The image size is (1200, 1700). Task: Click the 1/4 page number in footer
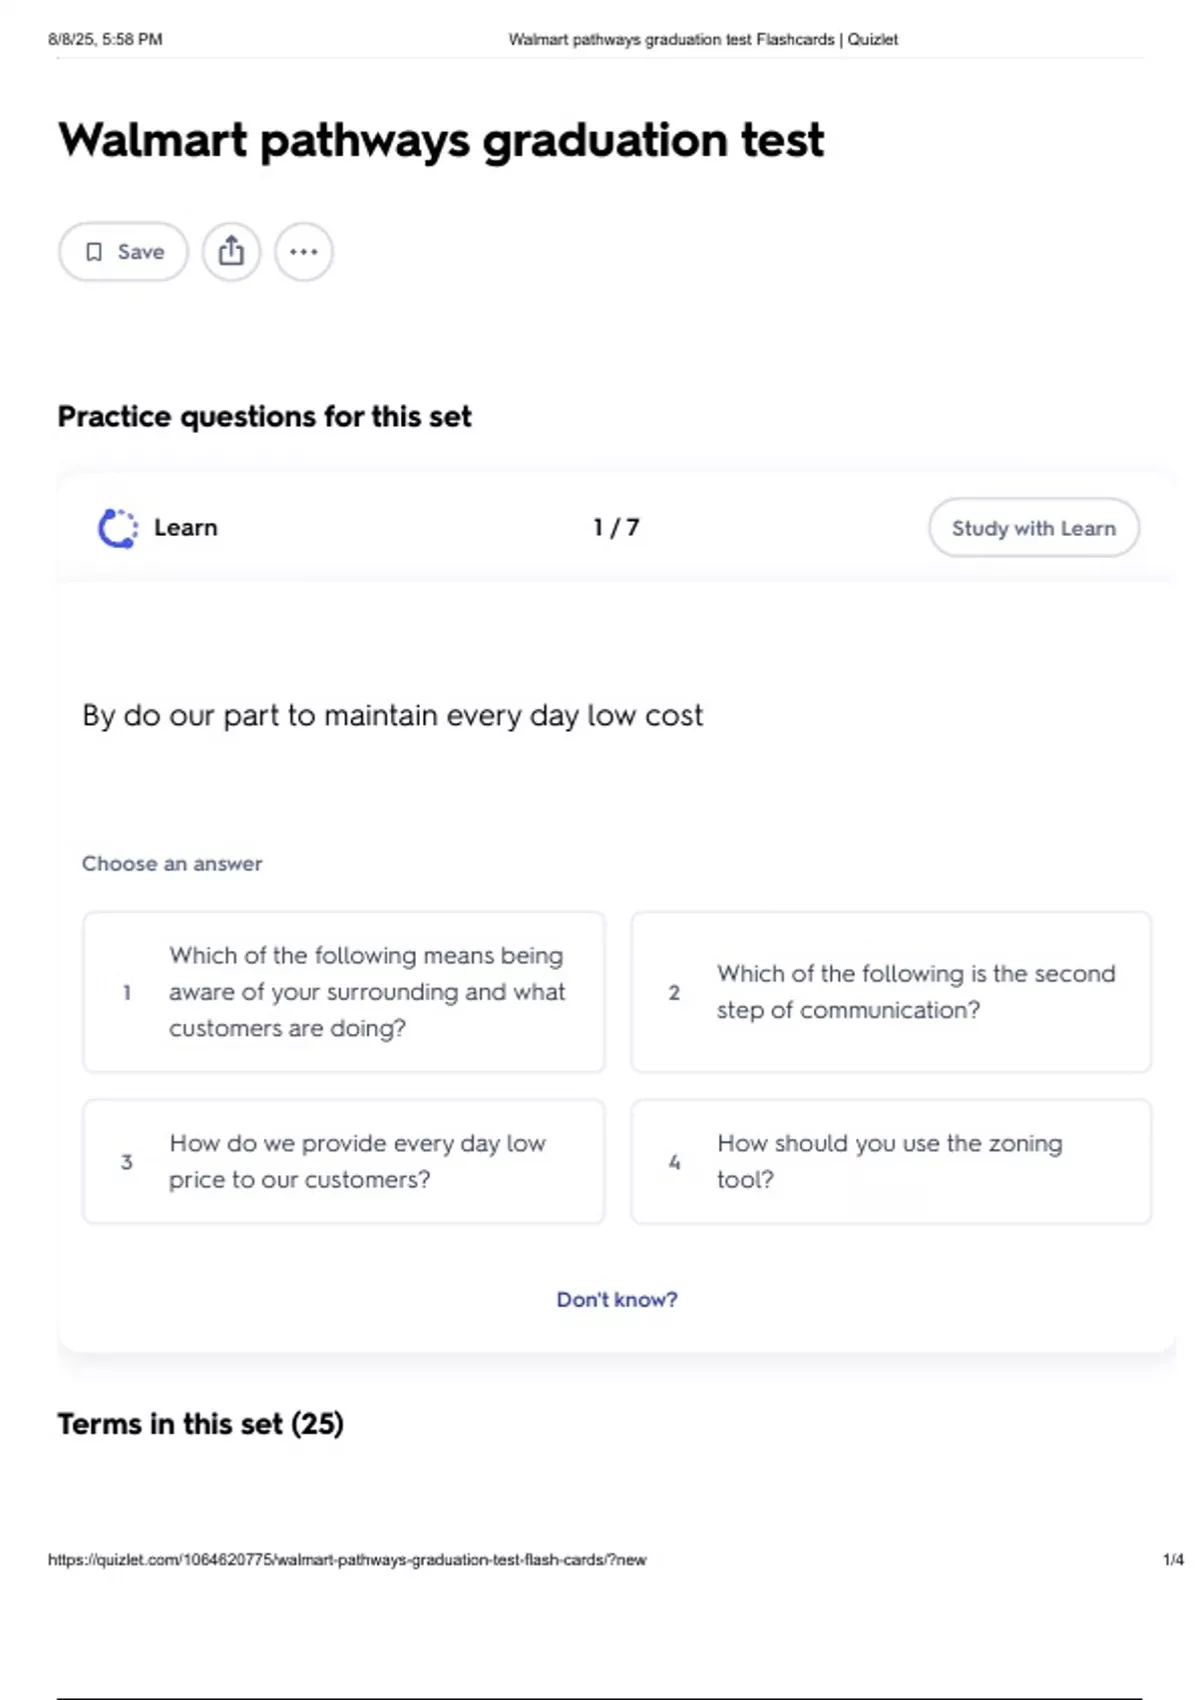click(1173, 1559)
